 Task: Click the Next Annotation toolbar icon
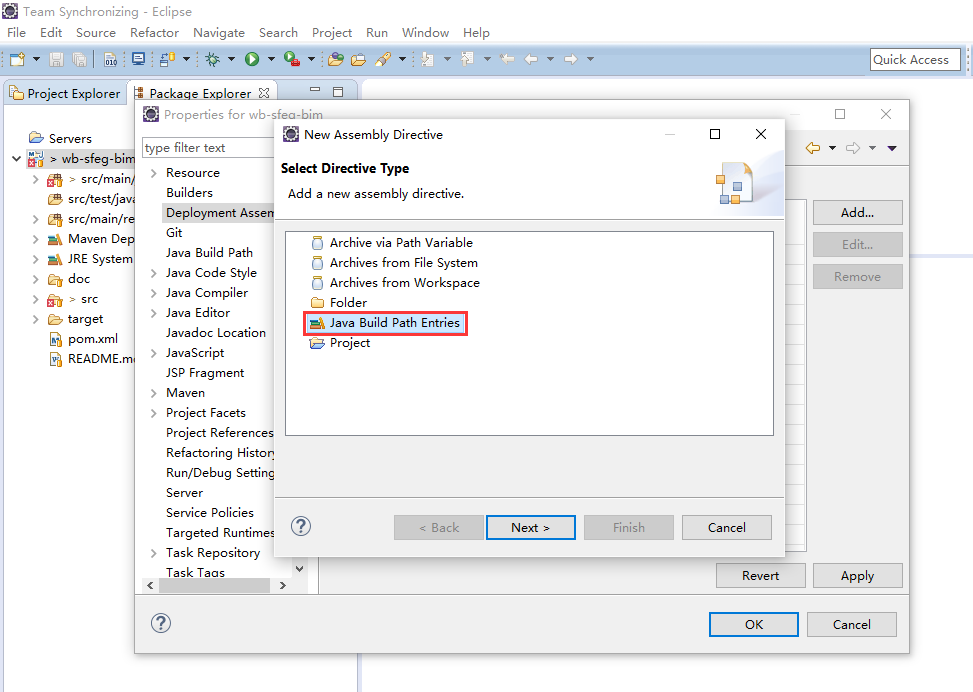point(428,59)
